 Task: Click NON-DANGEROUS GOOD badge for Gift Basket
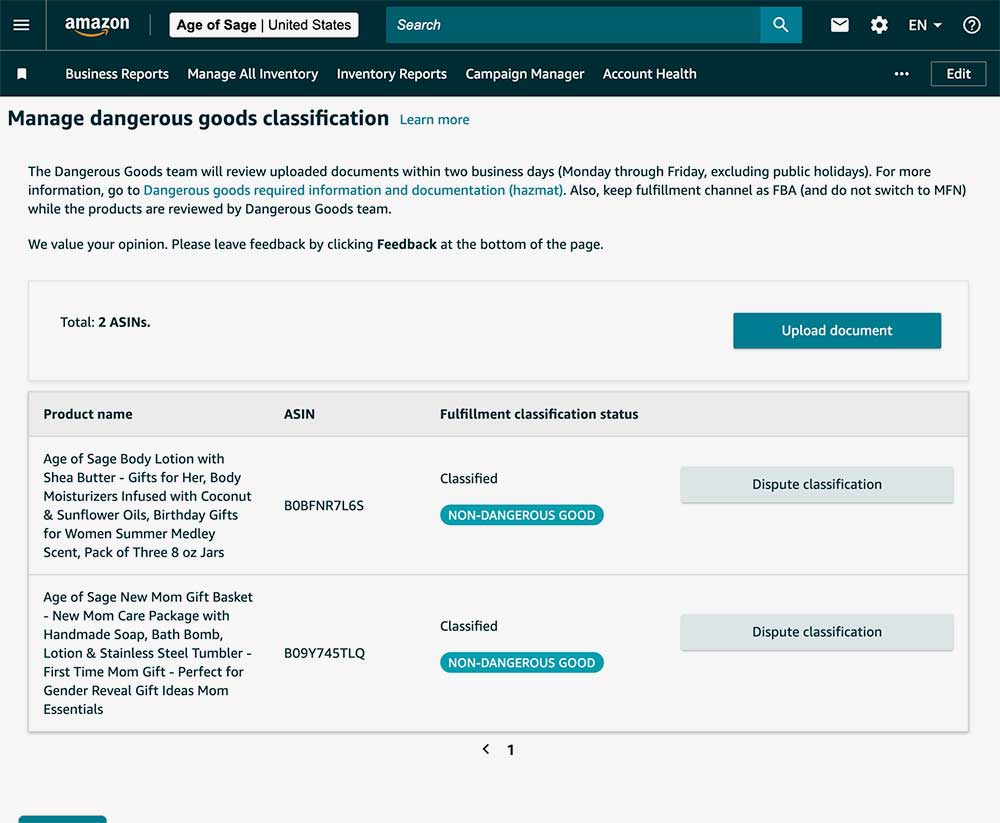522,663
